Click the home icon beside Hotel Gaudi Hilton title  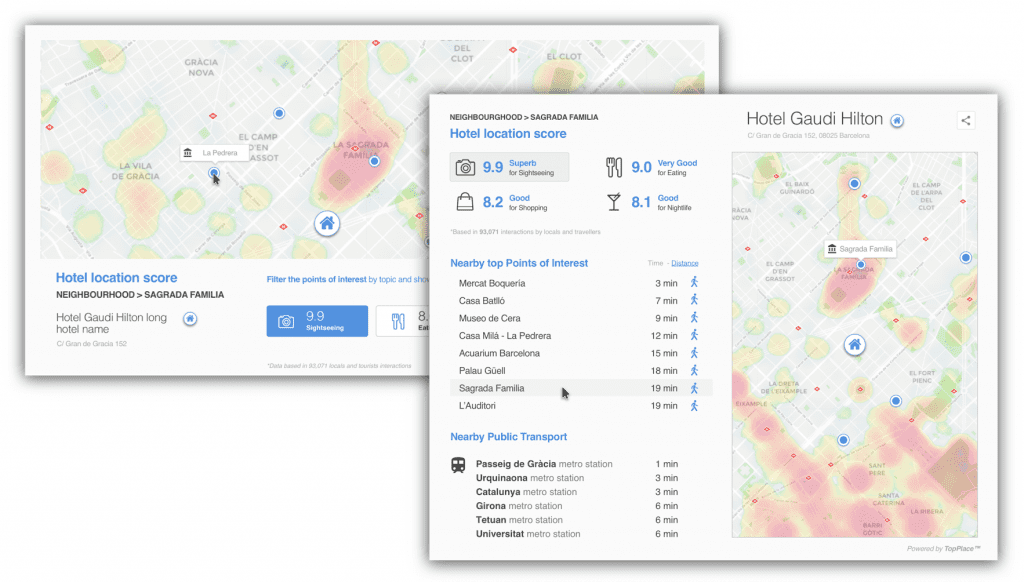click(x=897, y=119)
